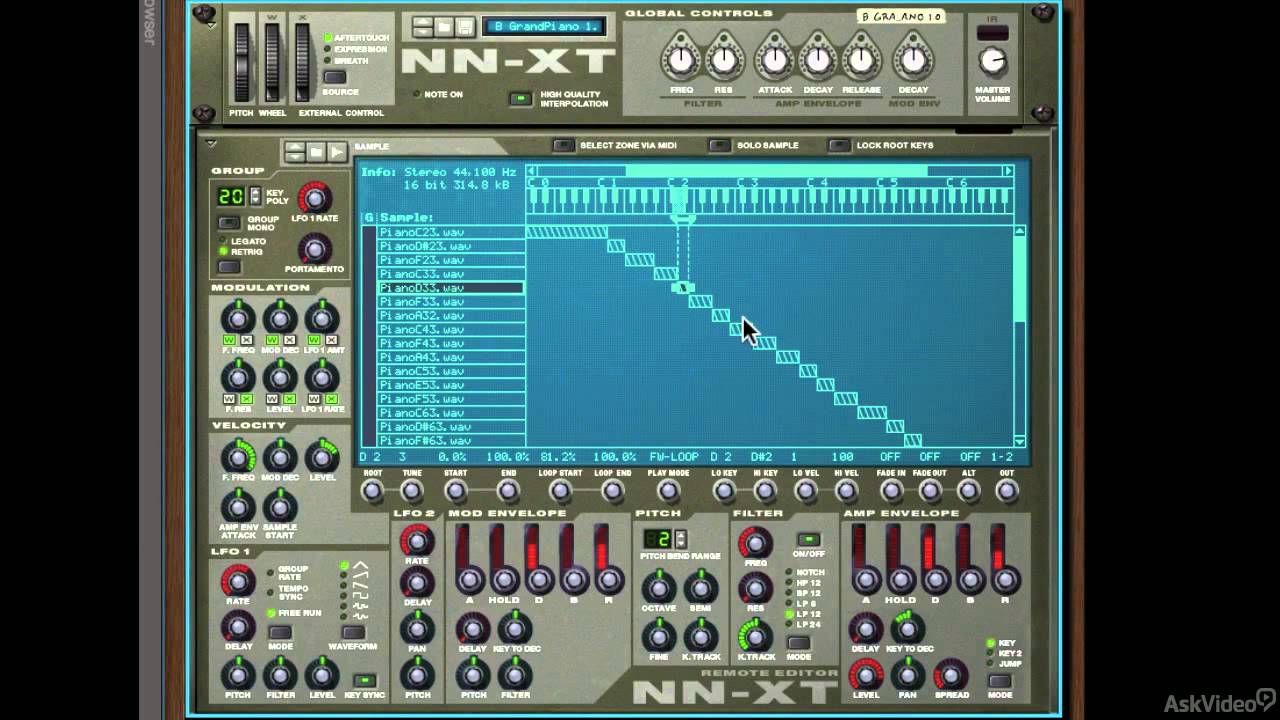Select PianoD#23.wav sample row
Viewport: 1280px width, 720px height.
pyautogui.click(x=450, y=246)
